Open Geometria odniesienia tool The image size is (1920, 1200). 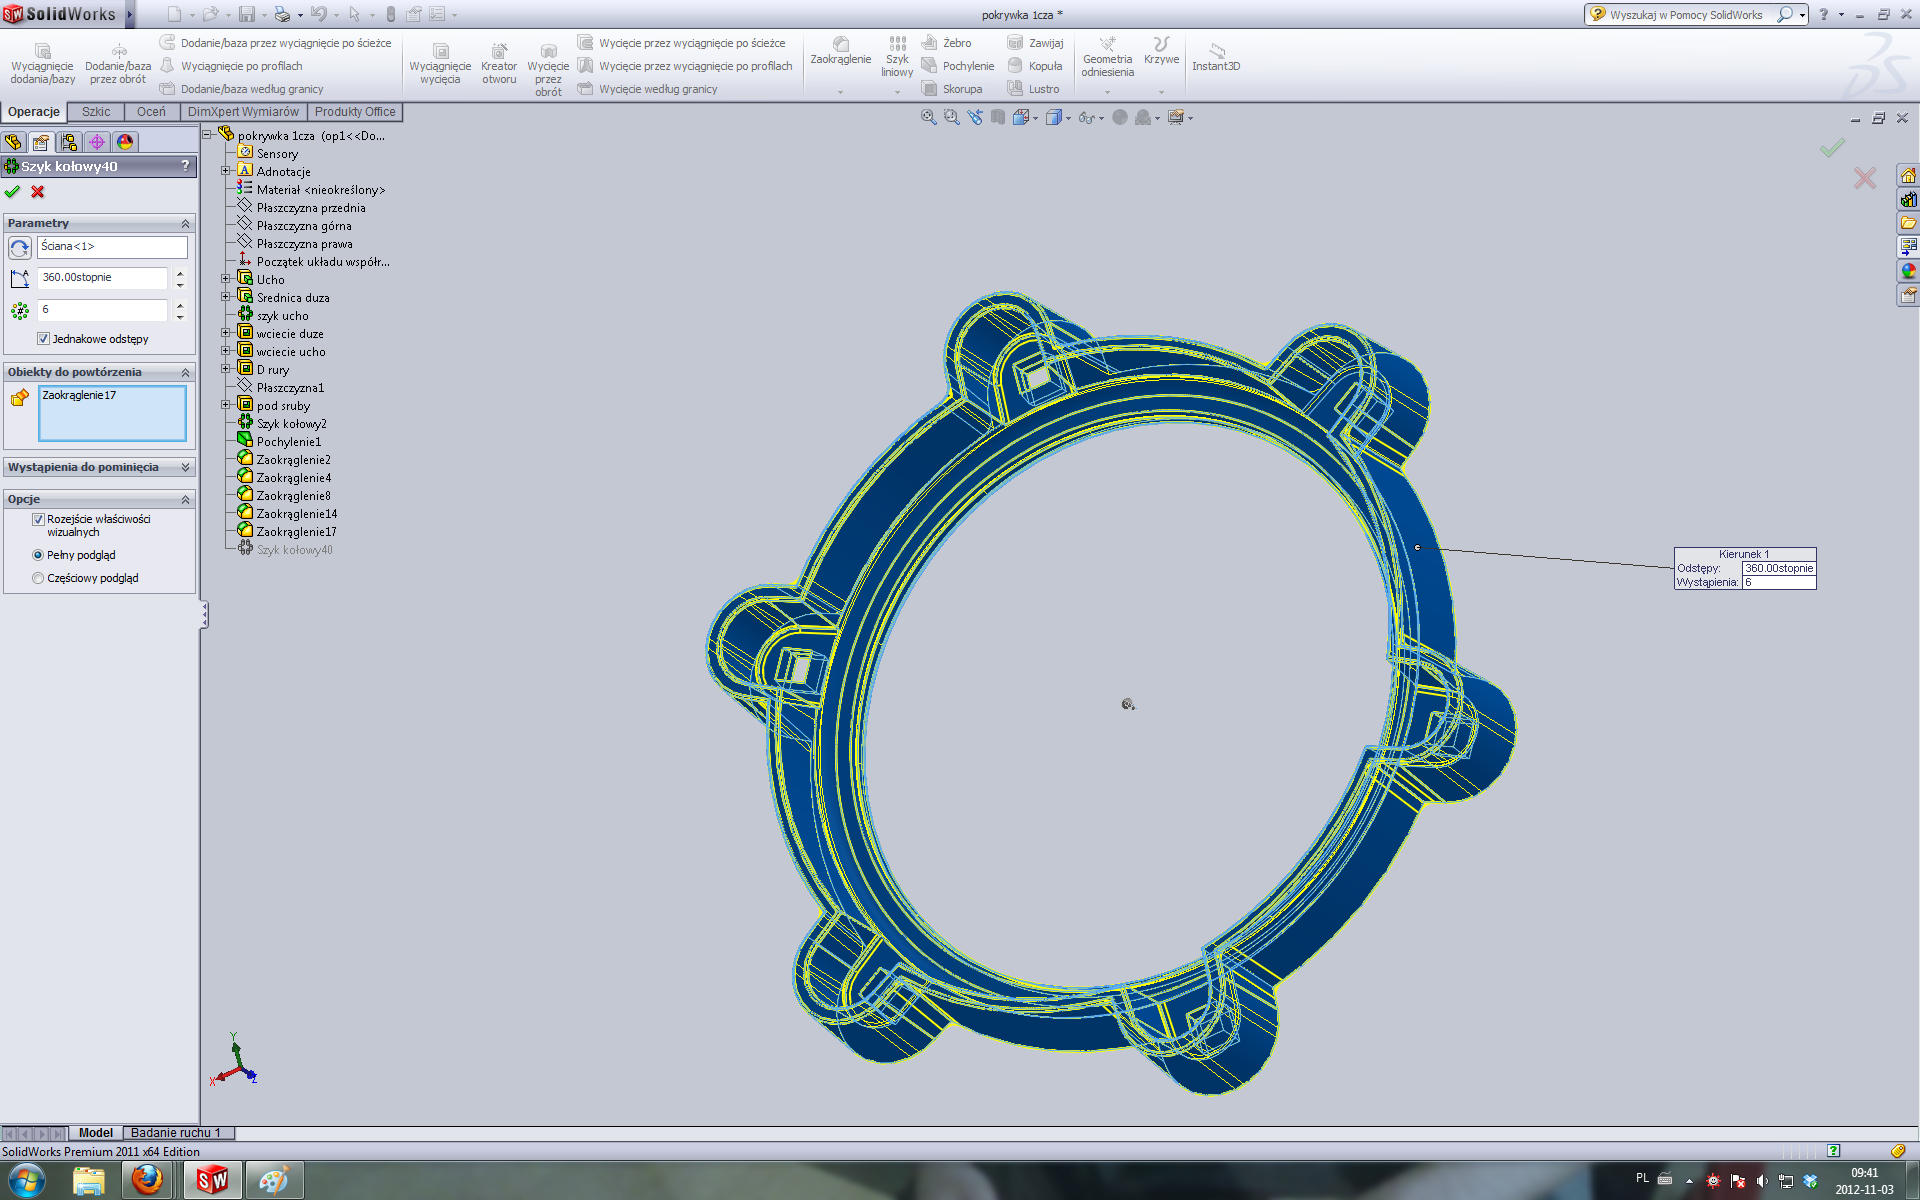click(1107, 57)
